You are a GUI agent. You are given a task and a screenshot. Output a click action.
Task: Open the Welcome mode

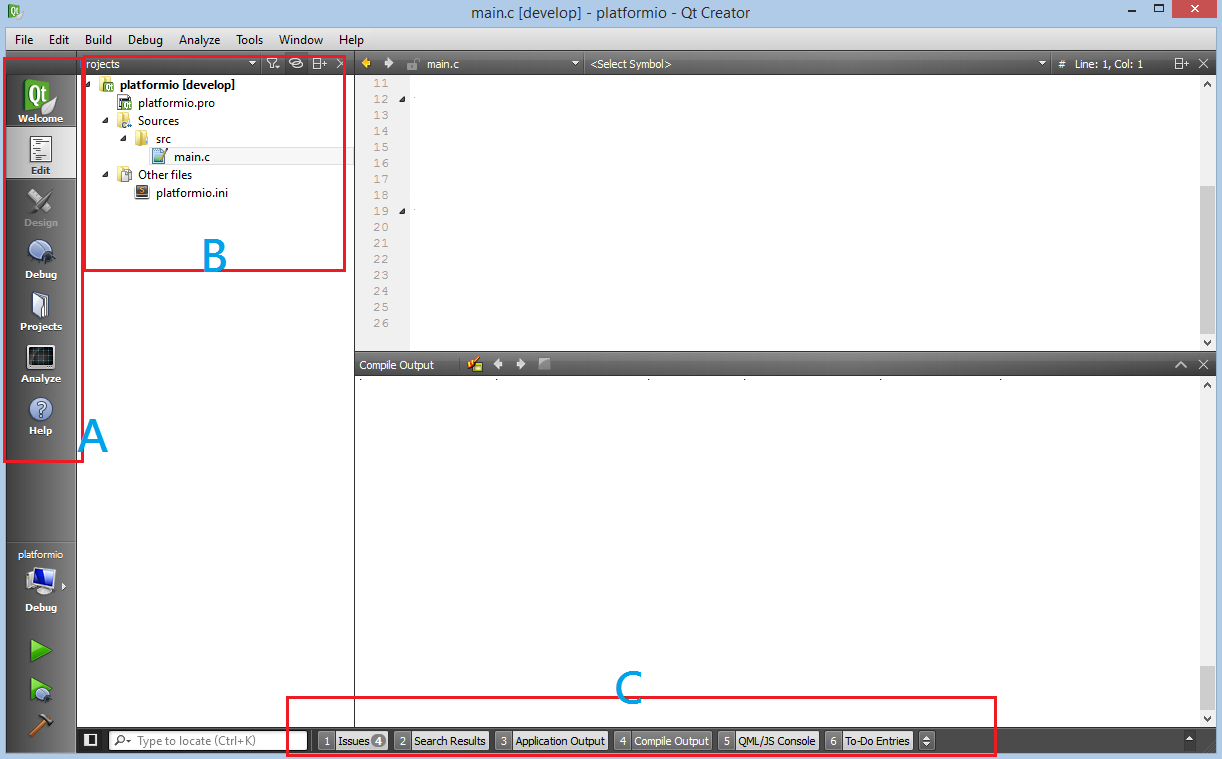coord(40,101)
